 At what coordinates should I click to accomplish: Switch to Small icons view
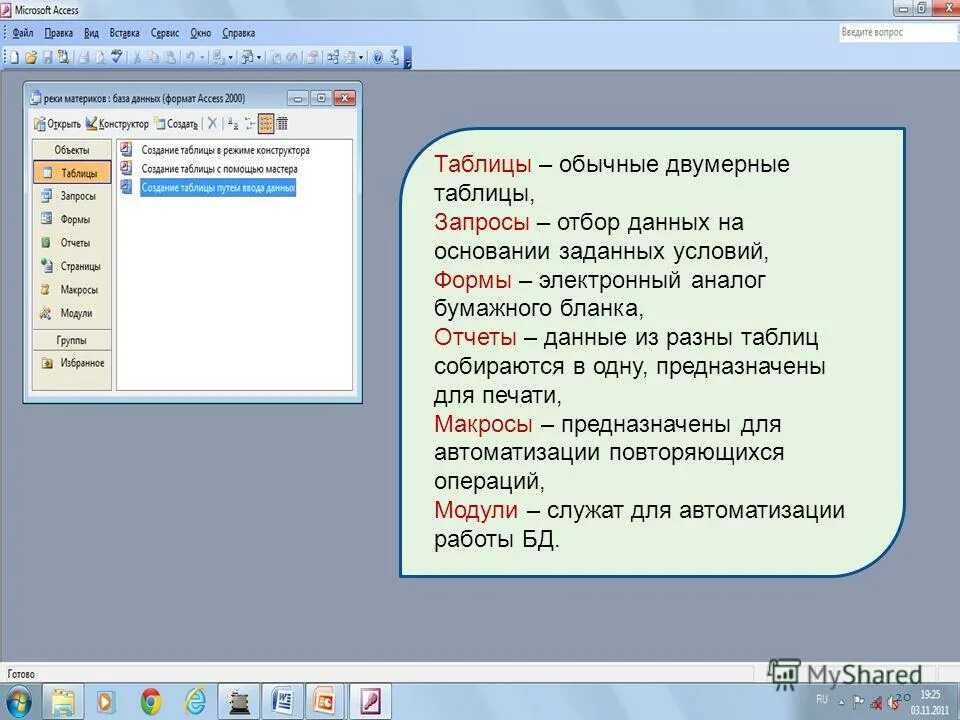[x=249, y=124]
